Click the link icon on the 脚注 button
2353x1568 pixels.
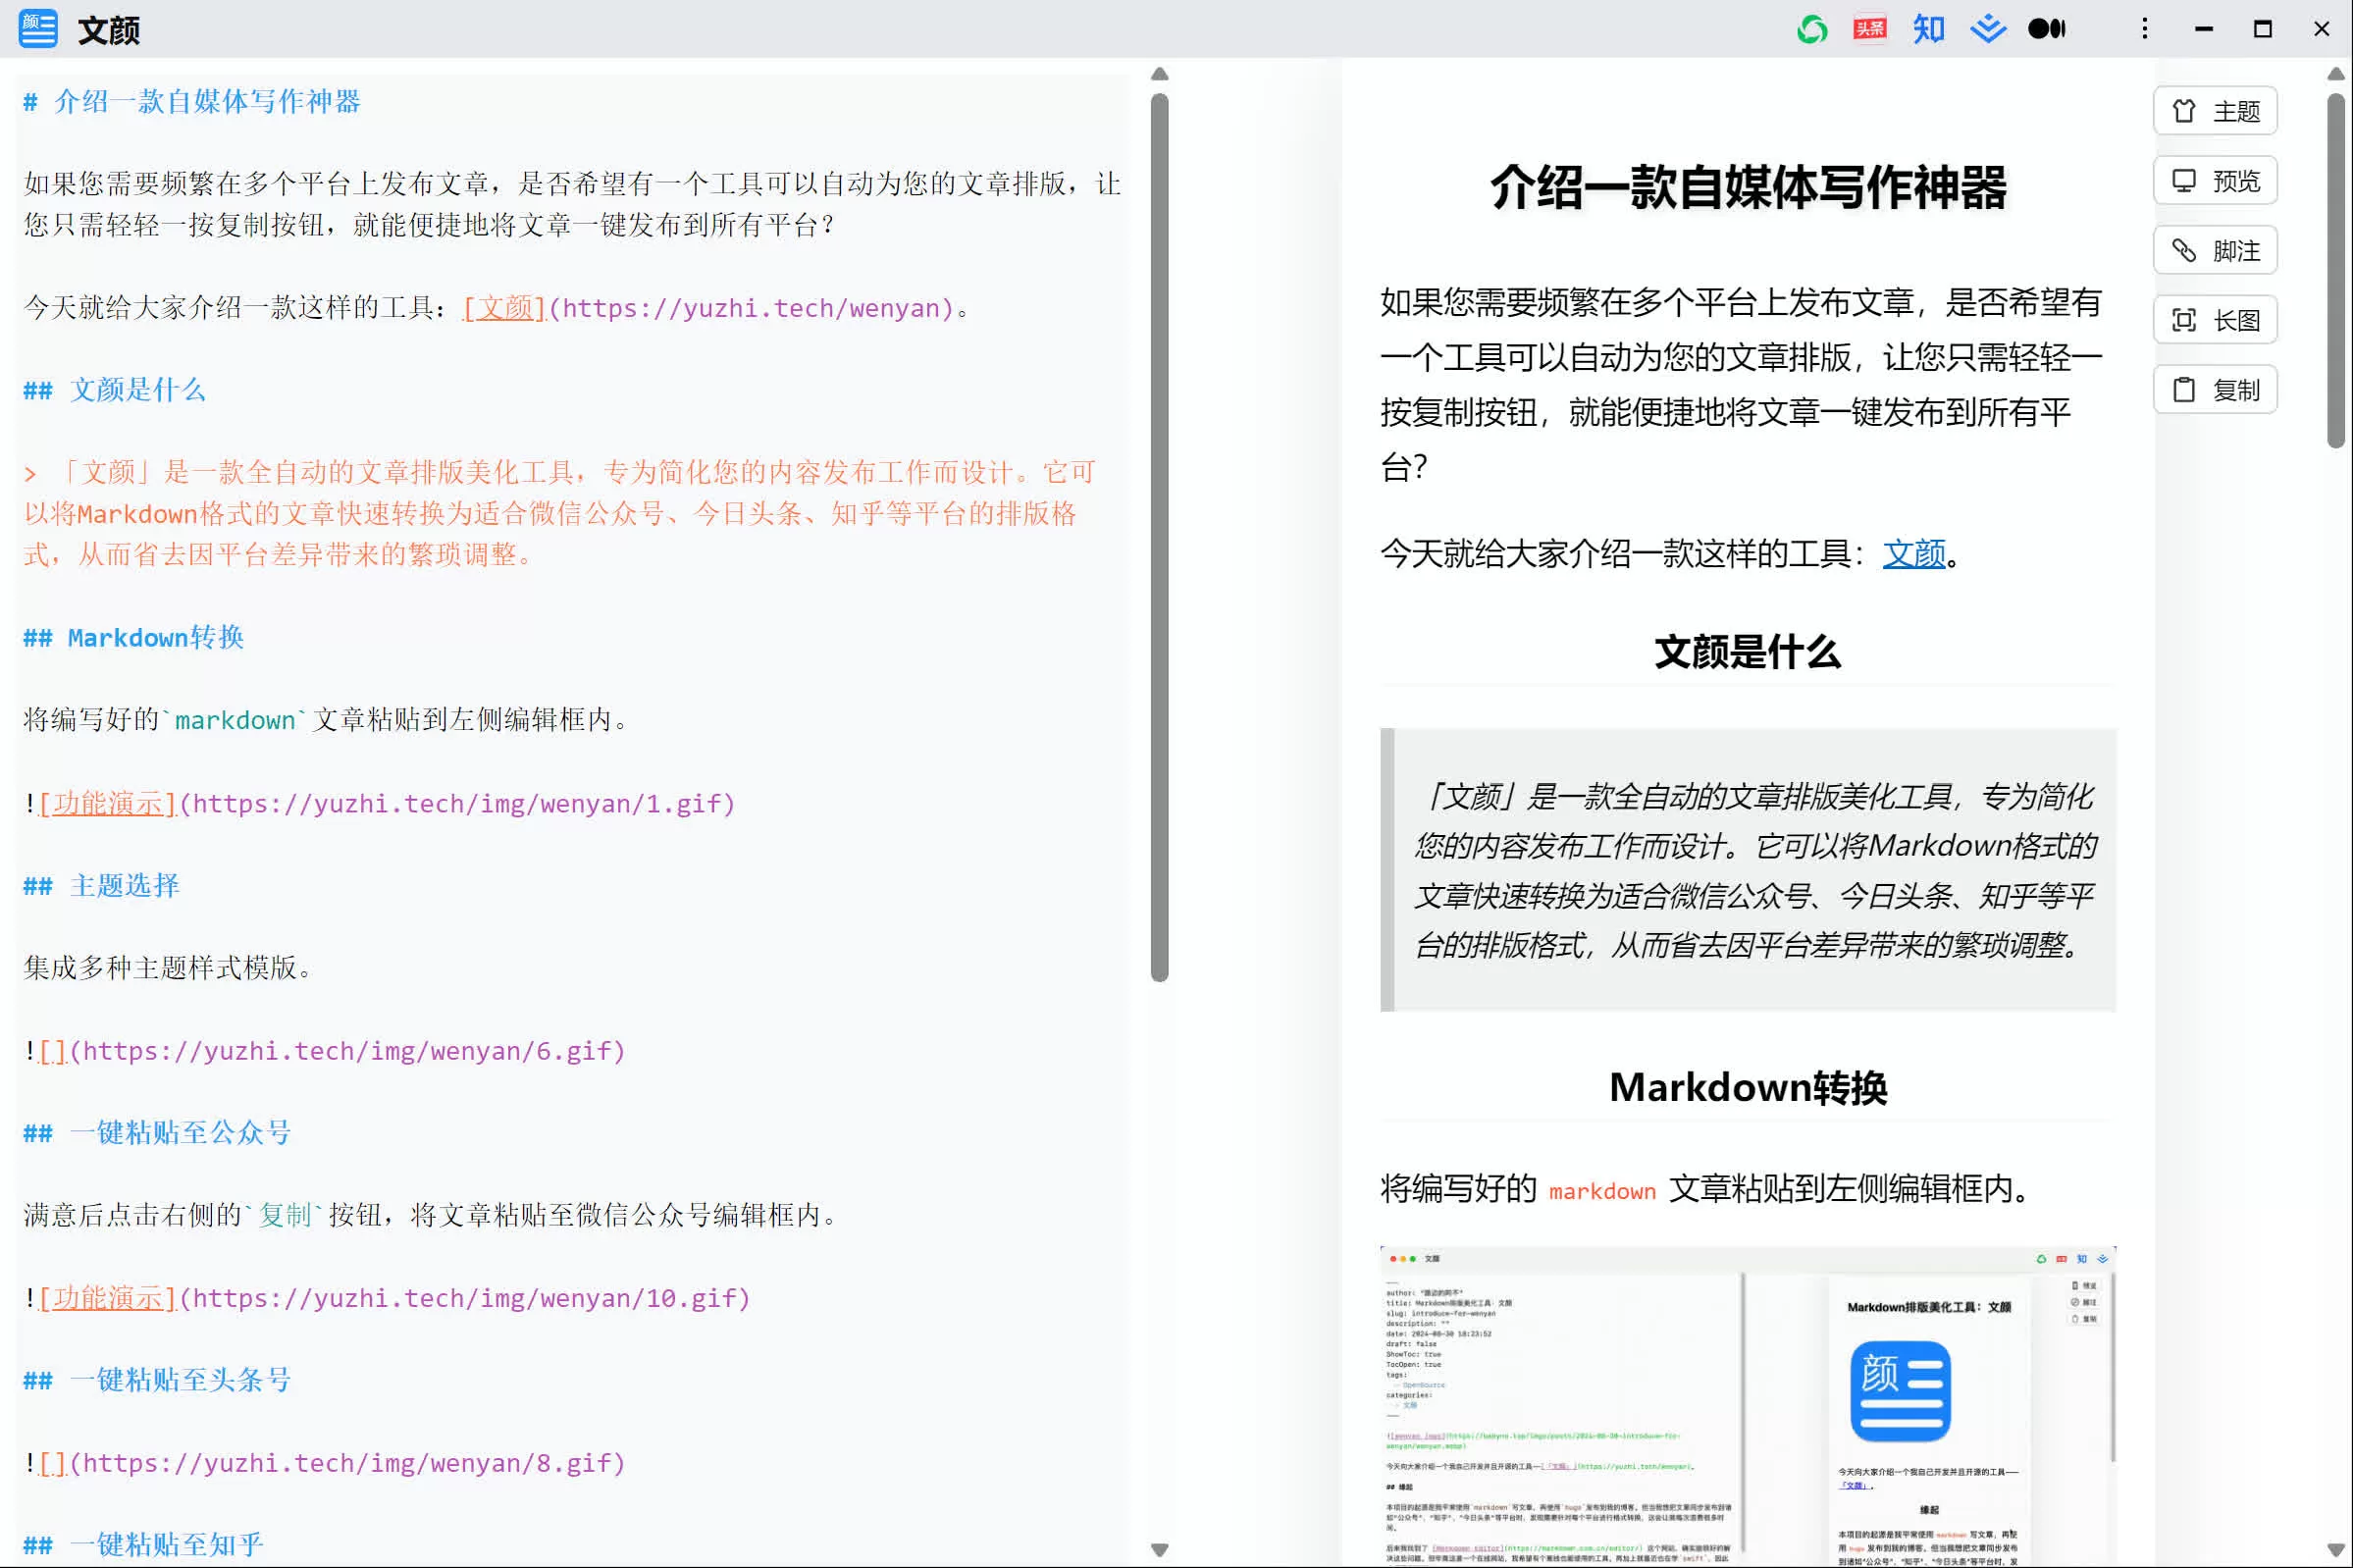[x=2186, y=251]
